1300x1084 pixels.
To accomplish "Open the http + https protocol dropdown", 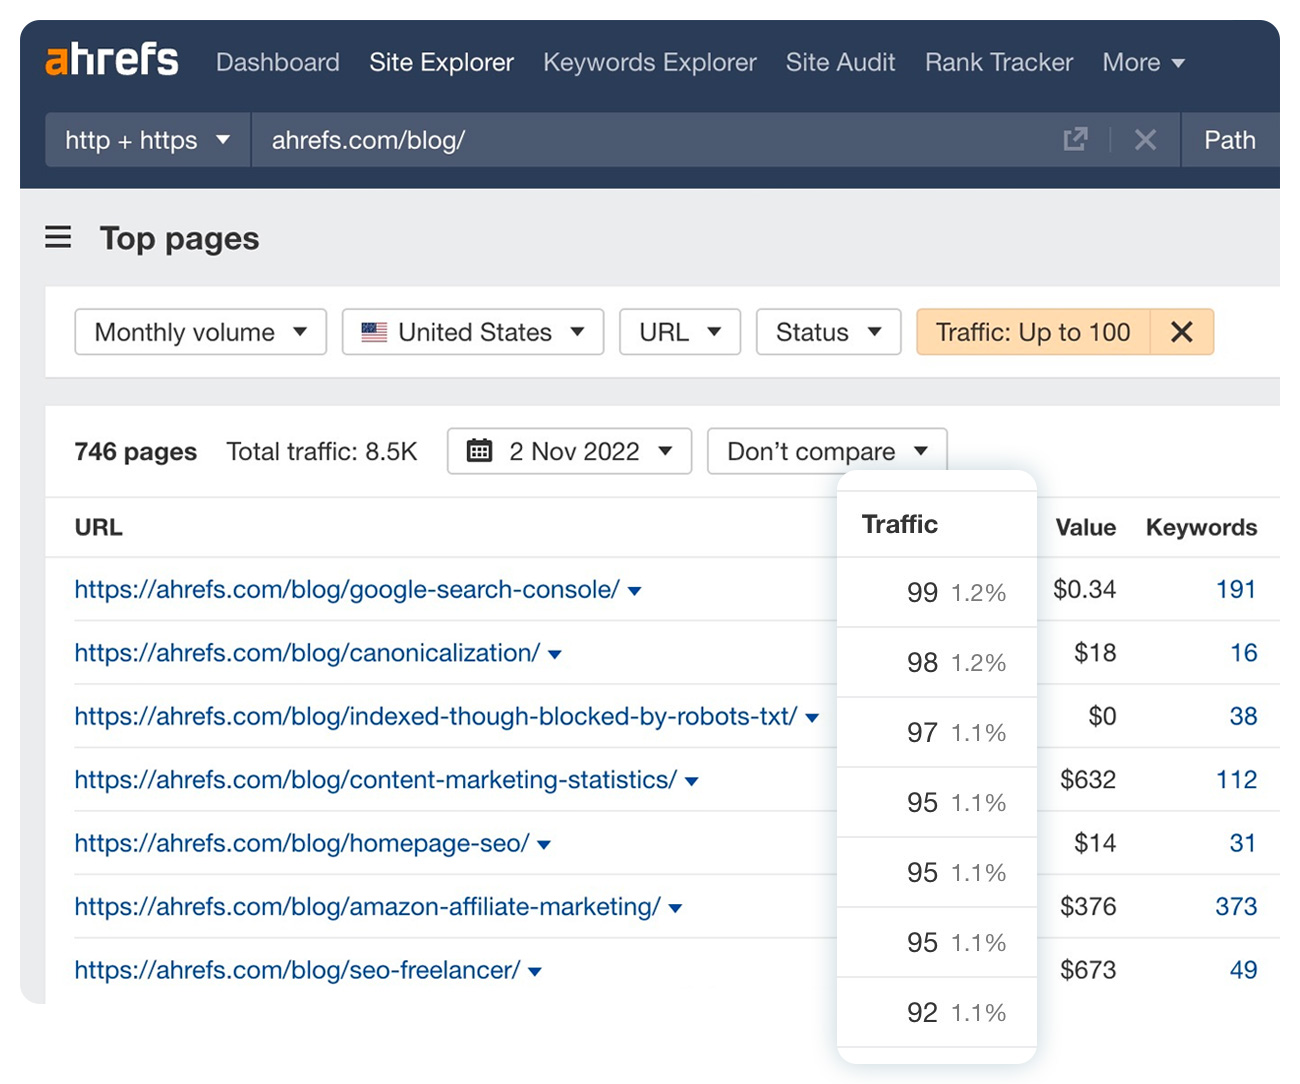I will 147,140.
